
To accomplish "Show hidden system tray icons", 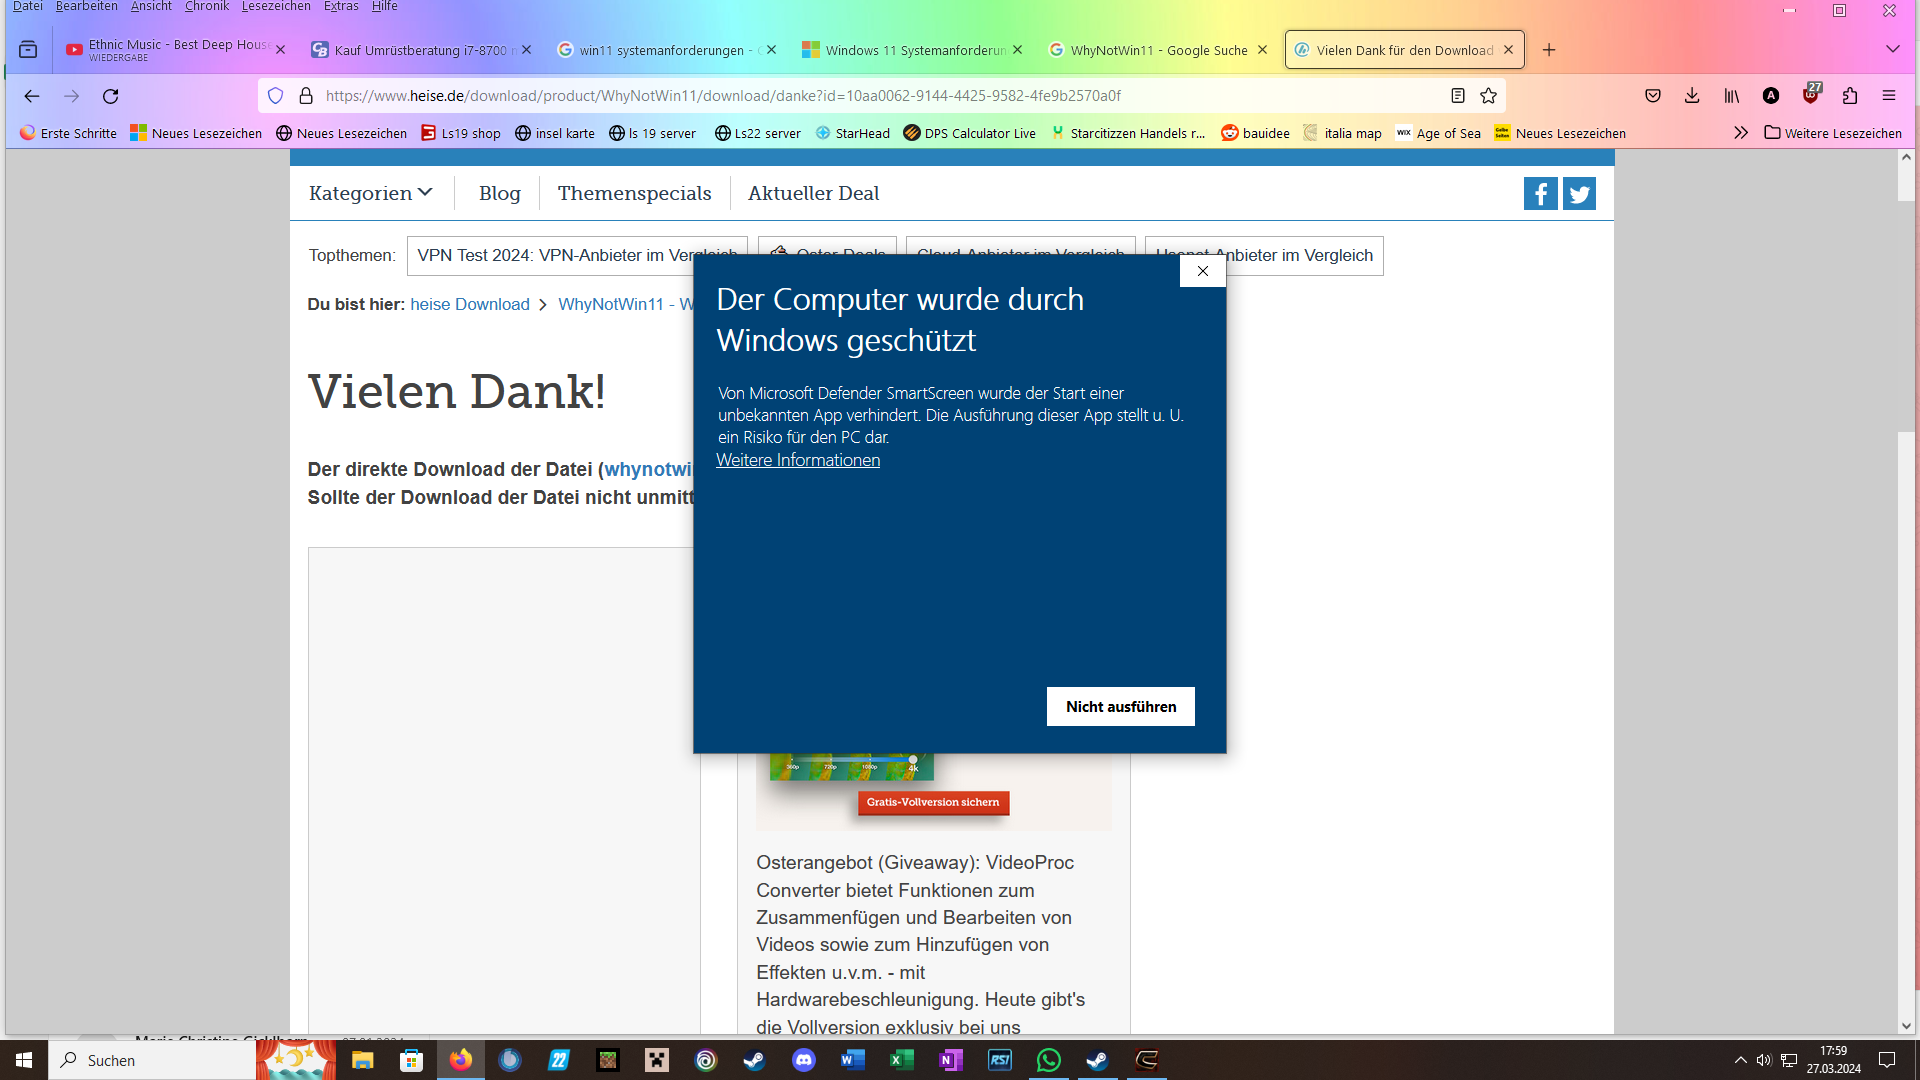I will coord(1741,1060).
